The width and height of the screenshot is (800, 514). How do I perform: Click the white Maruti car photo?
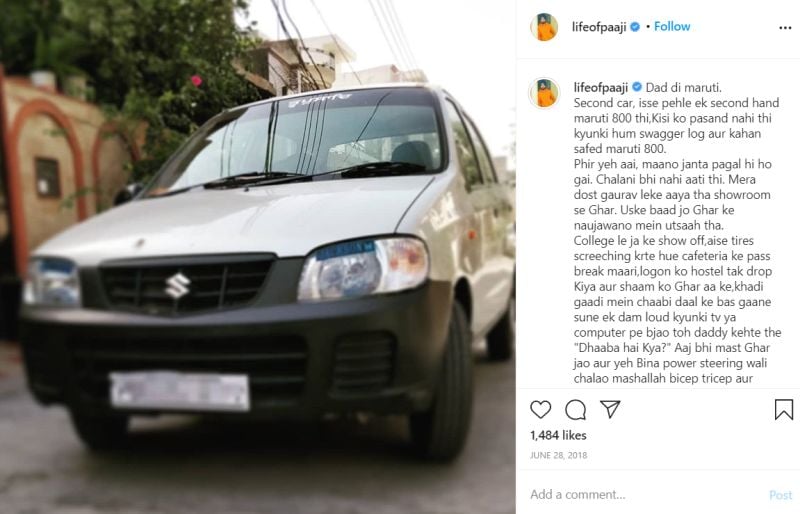[x=258, y=257]
